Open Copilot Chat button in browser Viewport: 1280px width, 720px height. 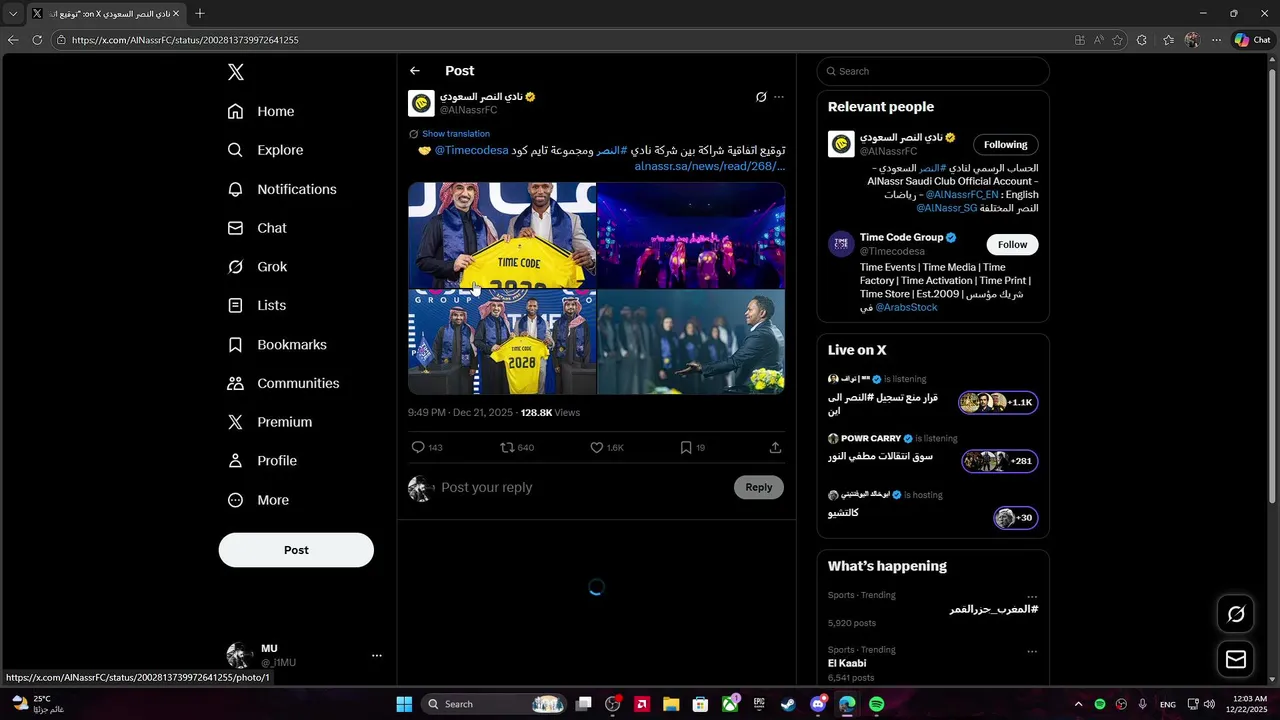coord(1253,40)
